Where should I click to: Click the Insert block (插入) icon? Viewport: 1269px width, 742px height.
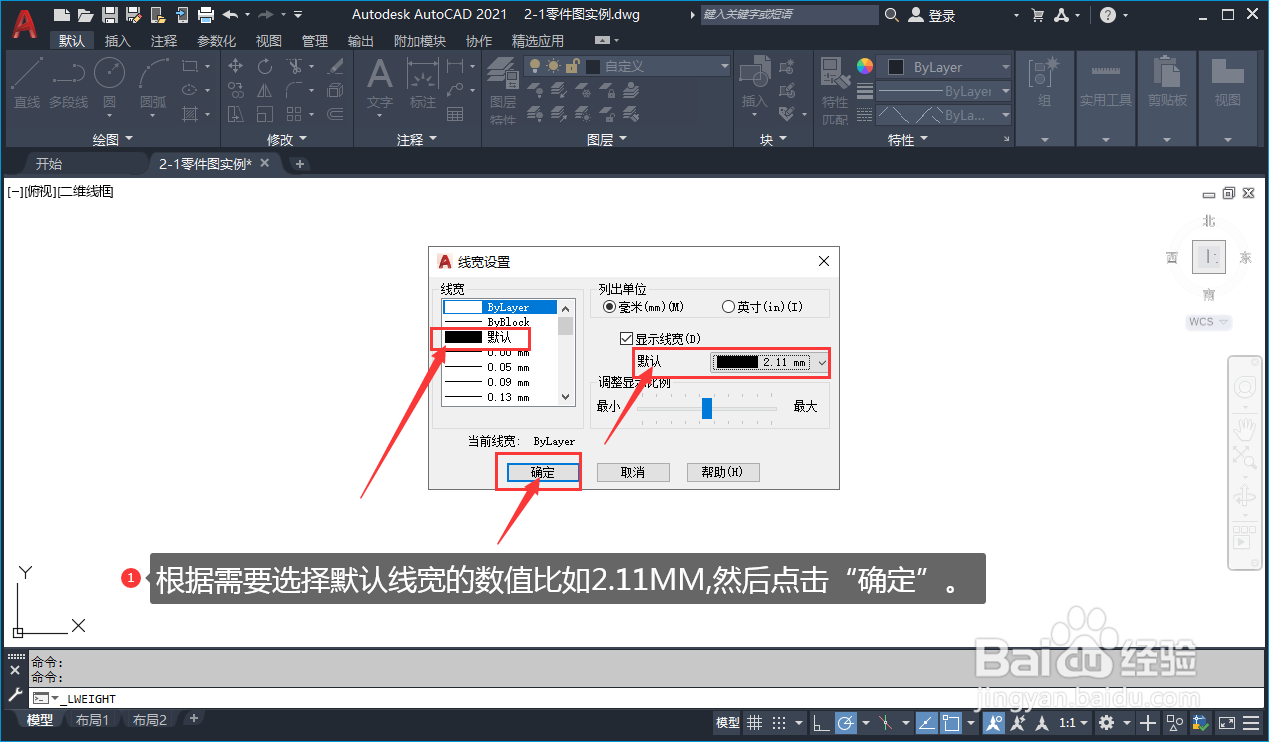pos(754,82)
